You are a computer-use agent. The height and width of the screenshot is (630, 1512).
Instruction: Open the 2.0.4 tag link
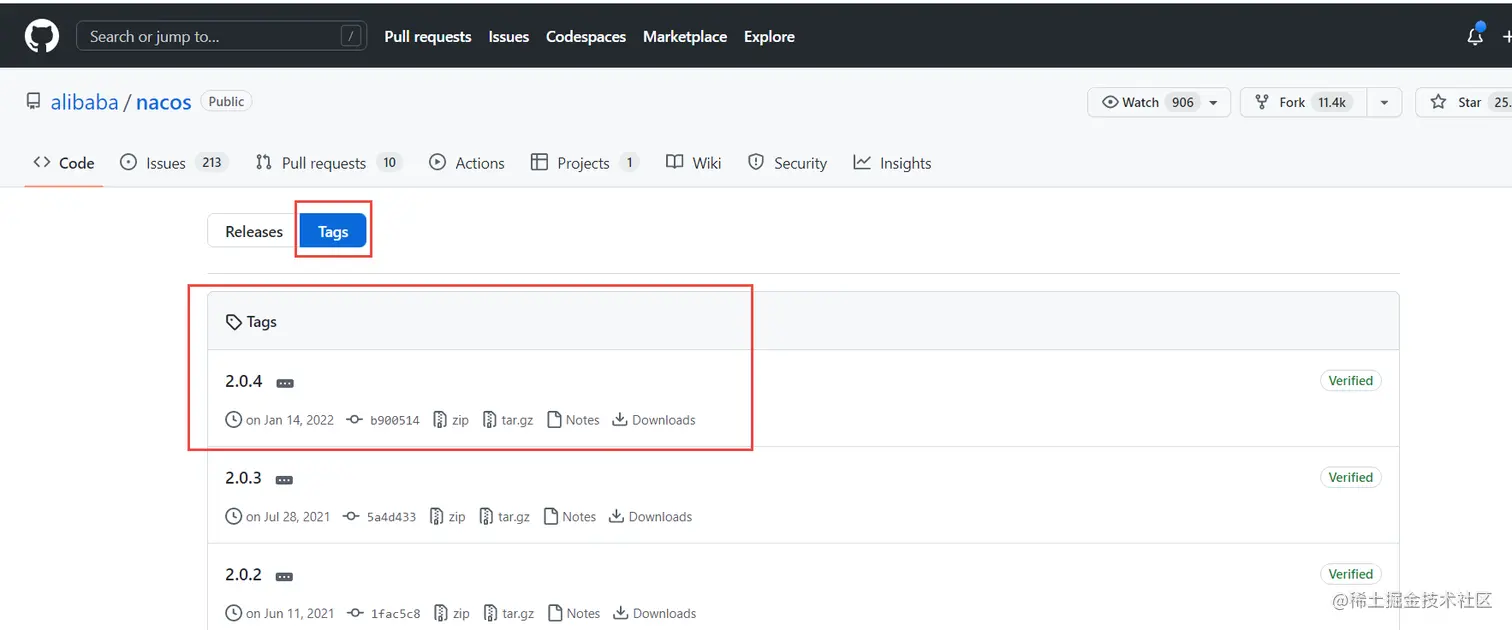point(244,381)
